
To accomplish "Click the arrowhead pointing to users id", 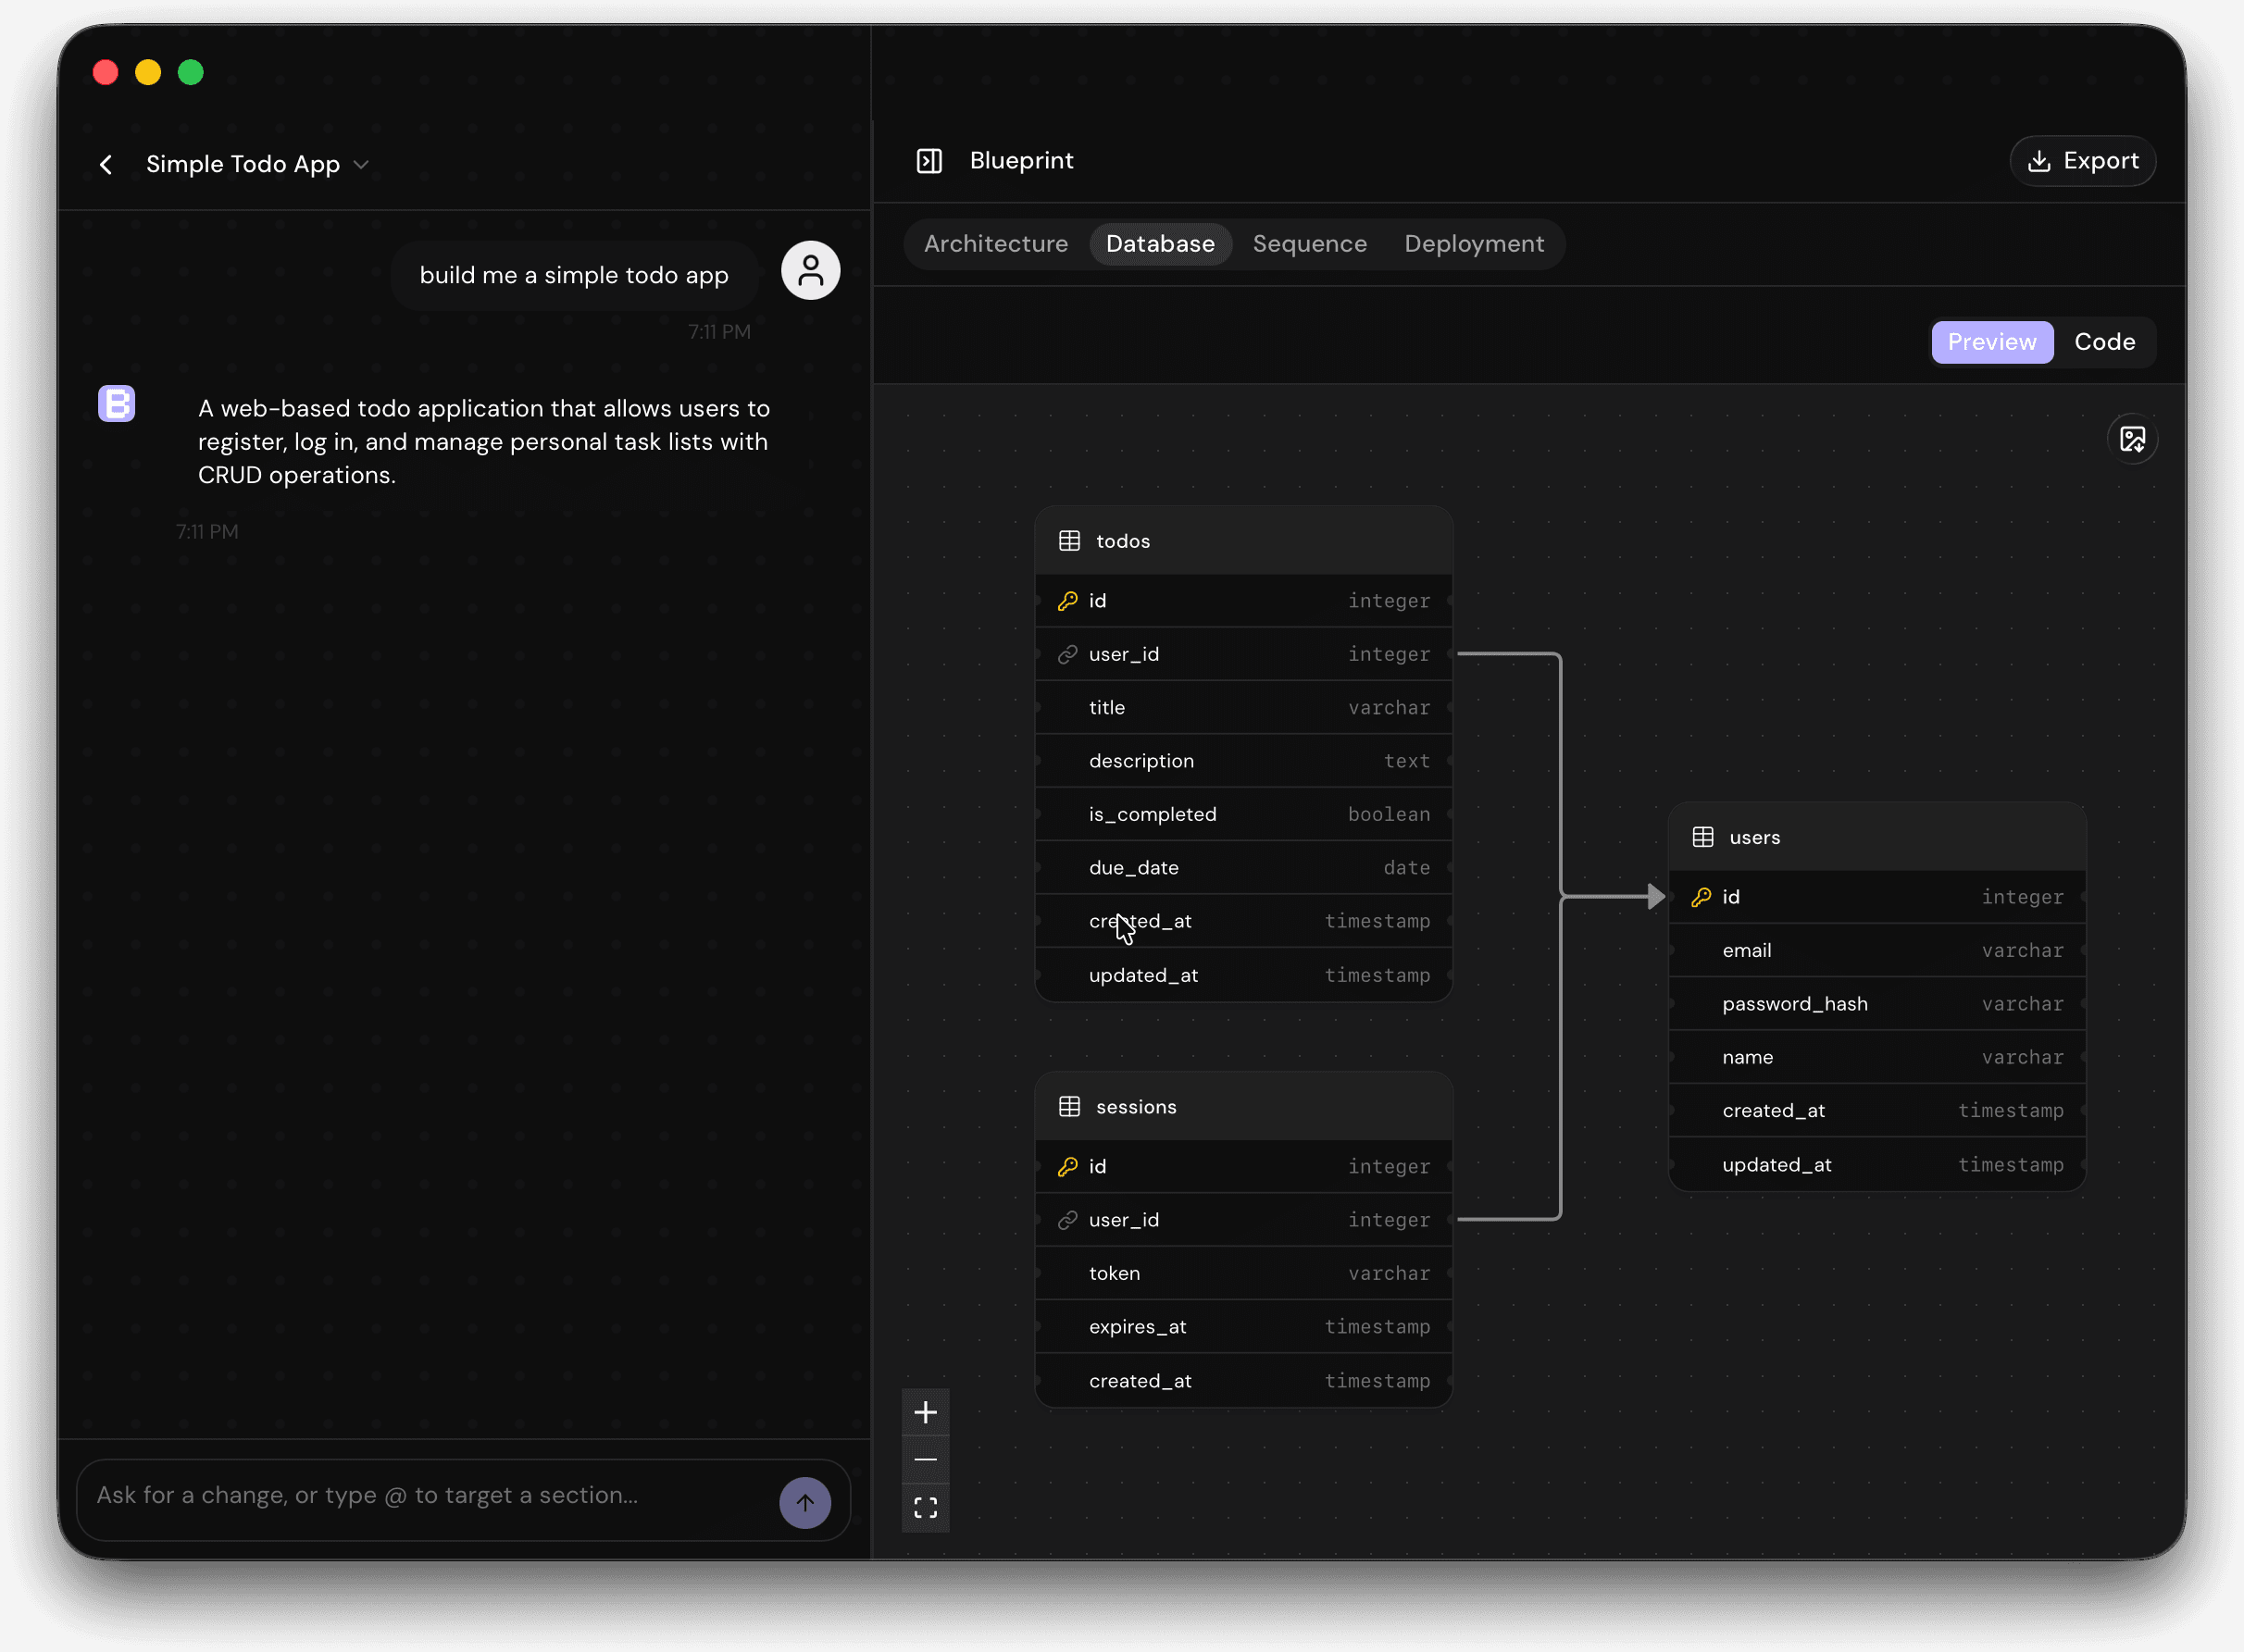I will pos(1655,897).
